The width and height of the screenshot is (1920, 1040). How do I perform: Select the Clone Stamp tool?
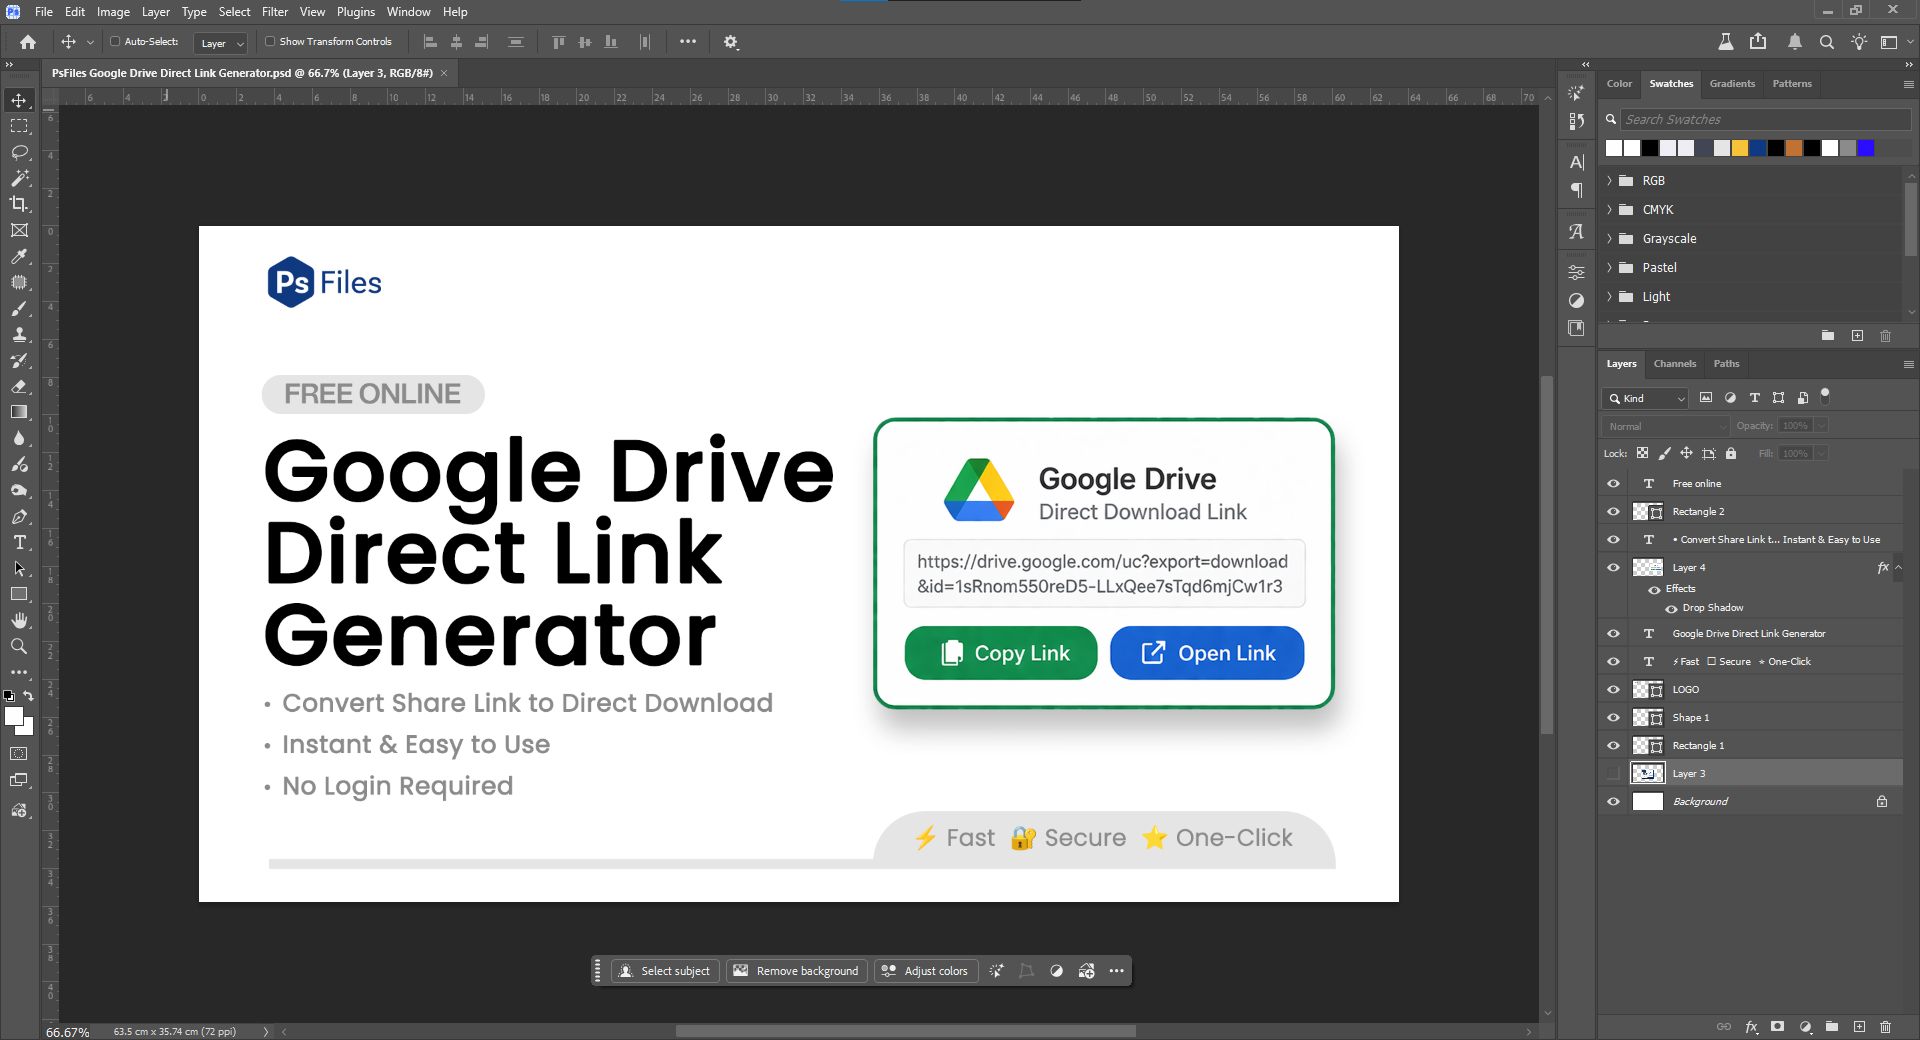point(19,335)
